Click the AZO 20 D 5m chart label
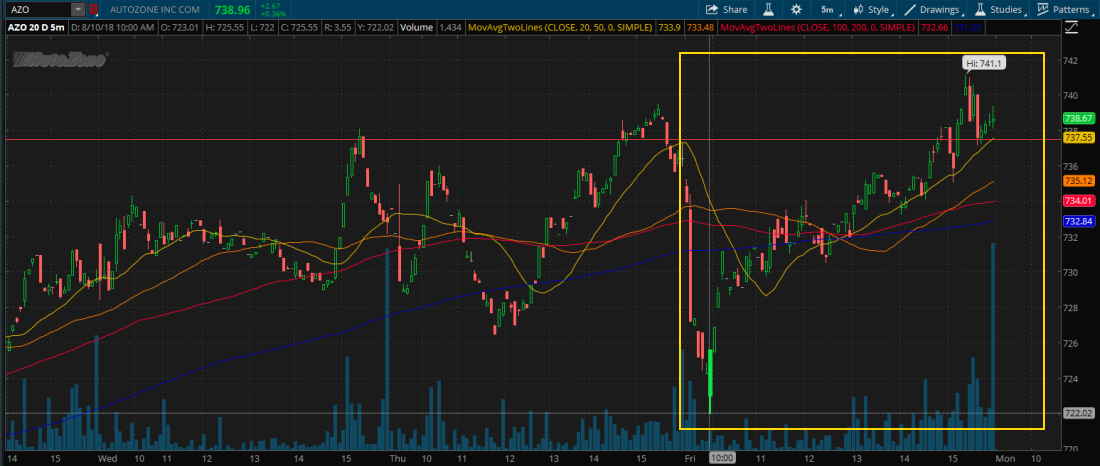 click(34, 28)
